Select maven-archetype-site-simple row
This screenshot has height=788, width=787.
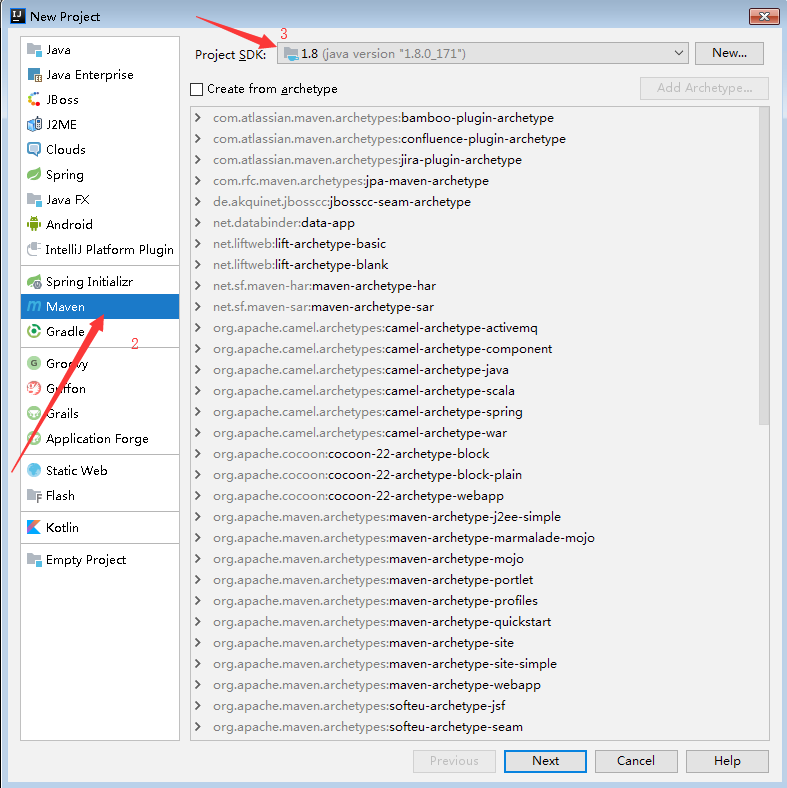[x=385, y=663]
